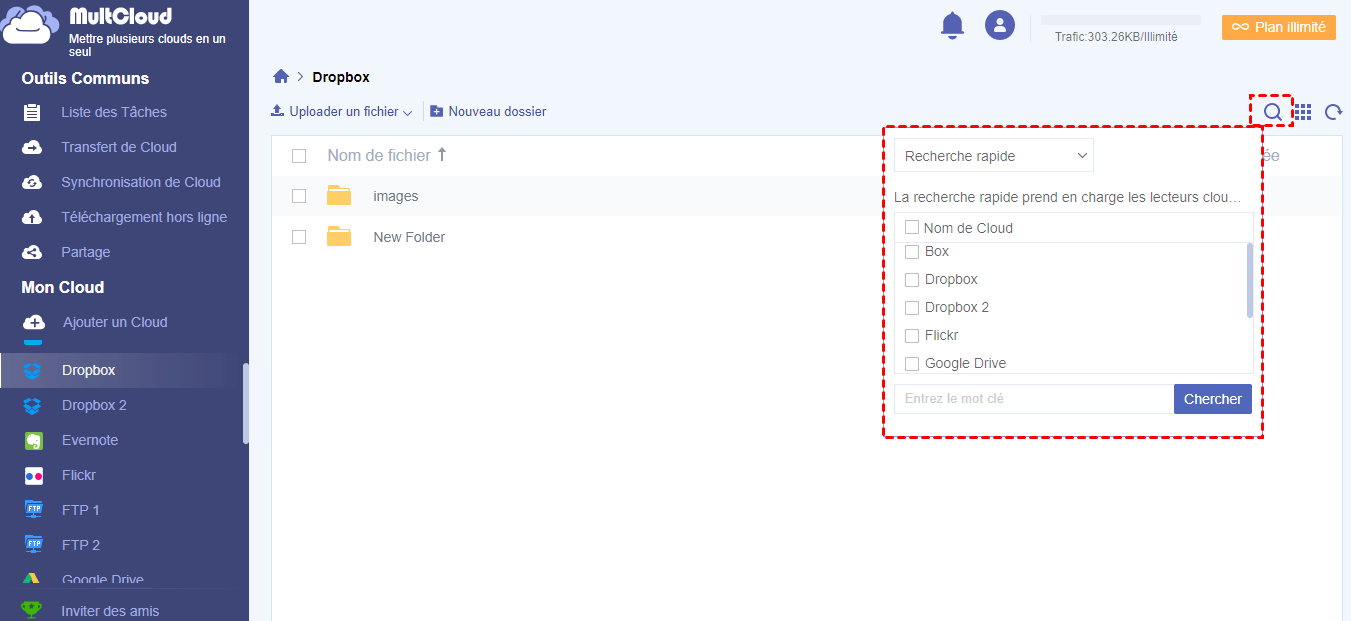Open Téléchargement hors ligne
The image size is (1351, 621).
click(x=144, y=217)
